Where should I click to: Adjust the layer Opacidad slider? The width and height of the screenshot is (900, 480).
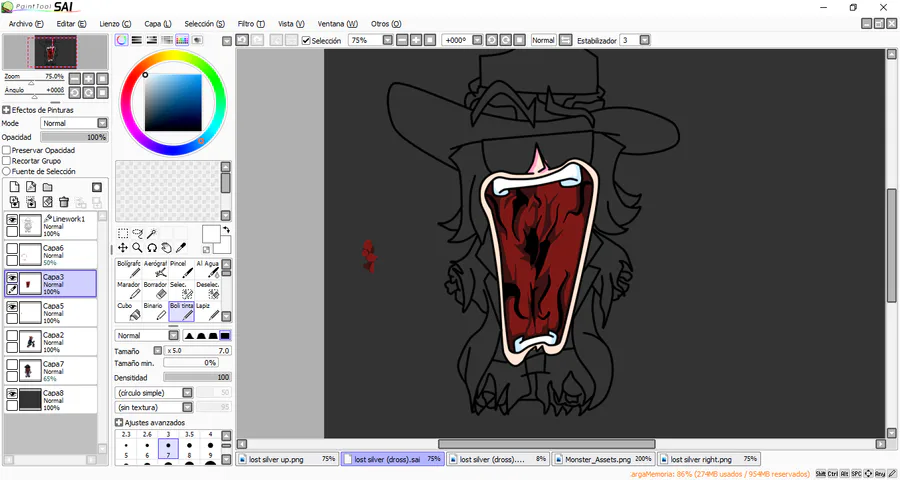coord(73,137)
